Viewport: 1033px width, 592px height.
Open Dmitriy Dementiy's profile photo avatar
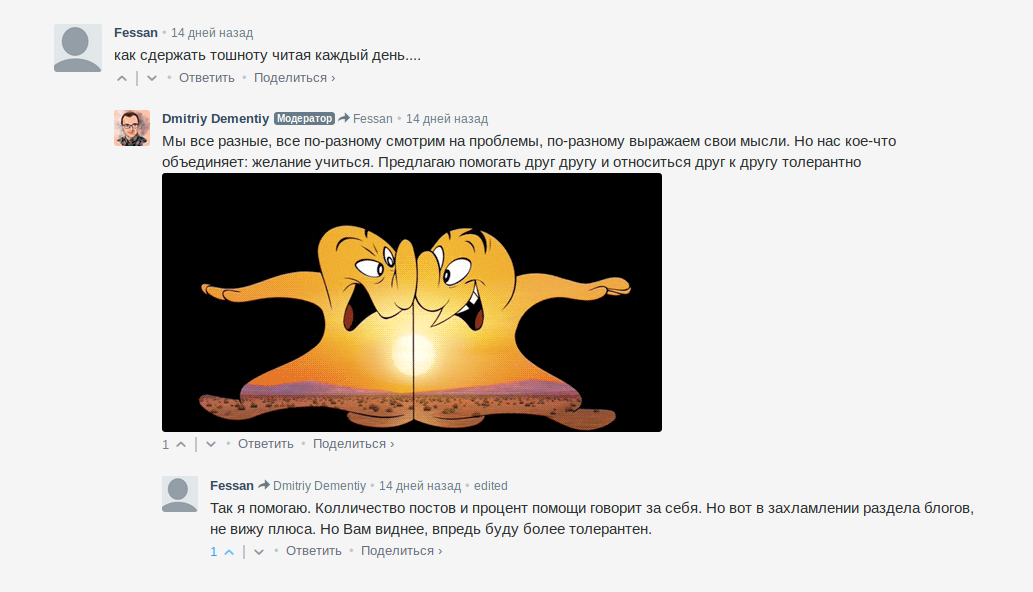pyautogui.click(x=132, y=128)
